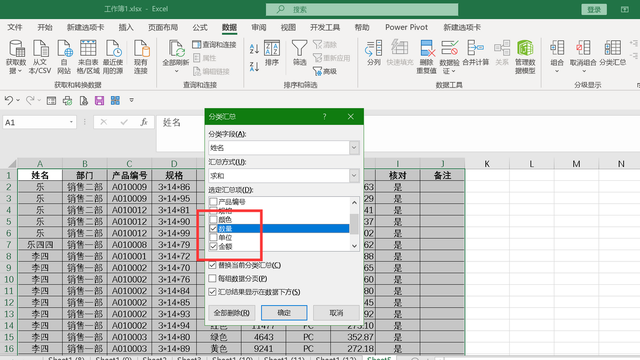Image resolution: width=640 pixels, height=360 pixels.
Task: Click the 全部删除(R) button
Action: click(x=231, y=313)
